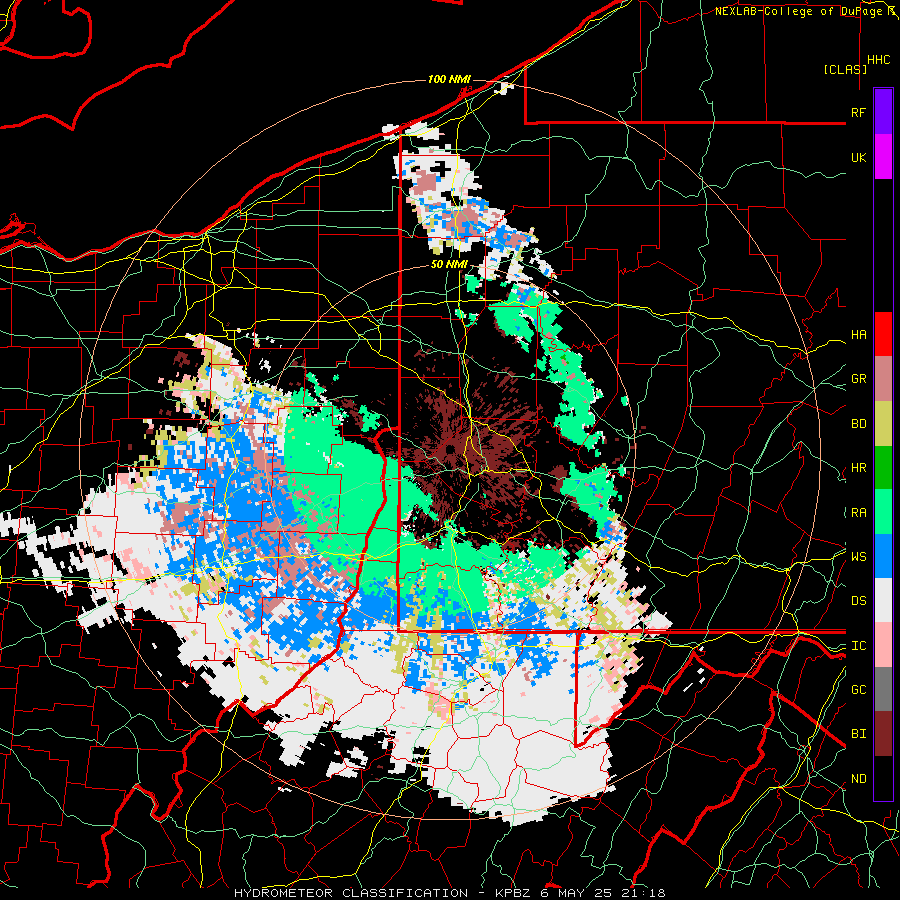The width and height of the screenshot is (900, 900).
Task: Click the DS legend label
Action: (x=858, y=601)
